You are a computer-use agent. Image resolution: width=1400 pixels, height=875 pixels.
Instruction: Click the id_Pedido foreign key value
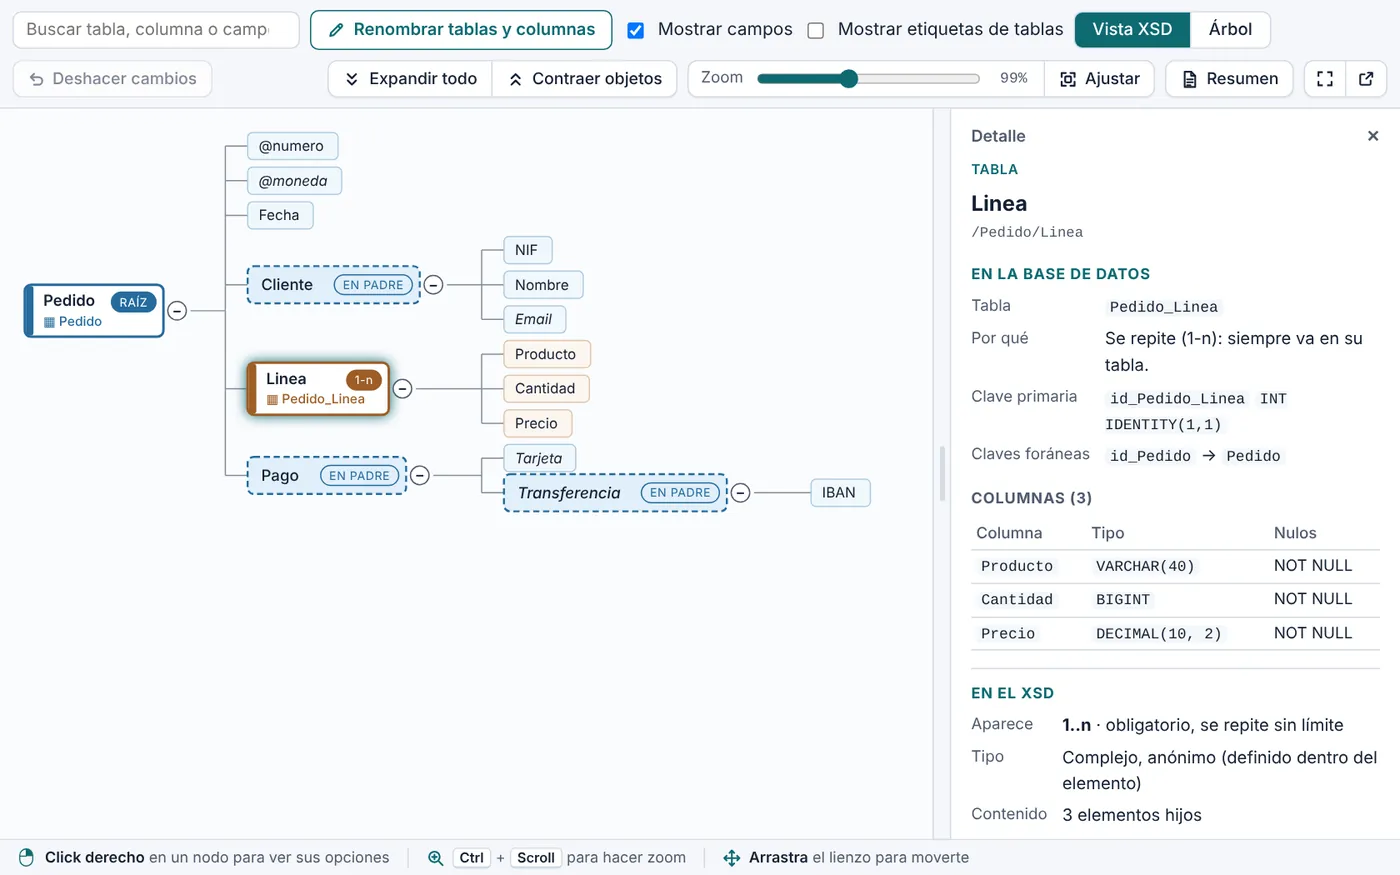(1150, 456)
